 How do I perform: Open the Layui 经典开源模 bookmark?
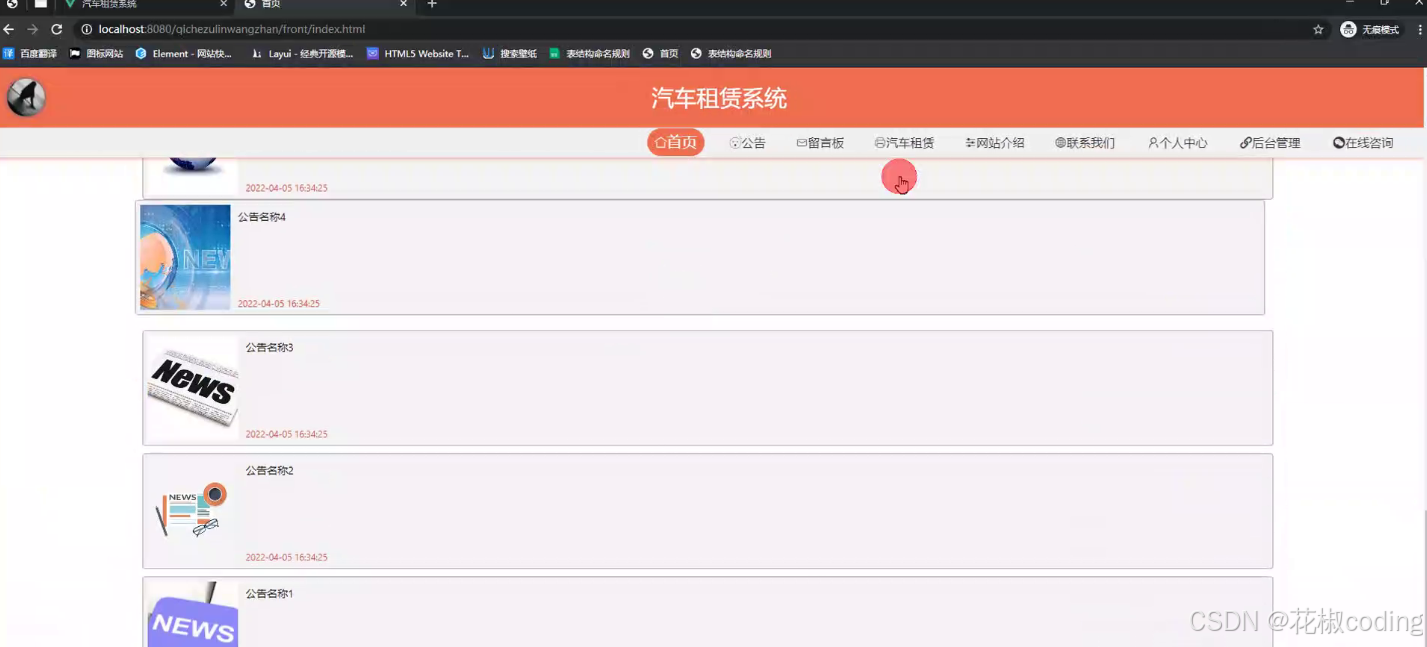[257, 53]
